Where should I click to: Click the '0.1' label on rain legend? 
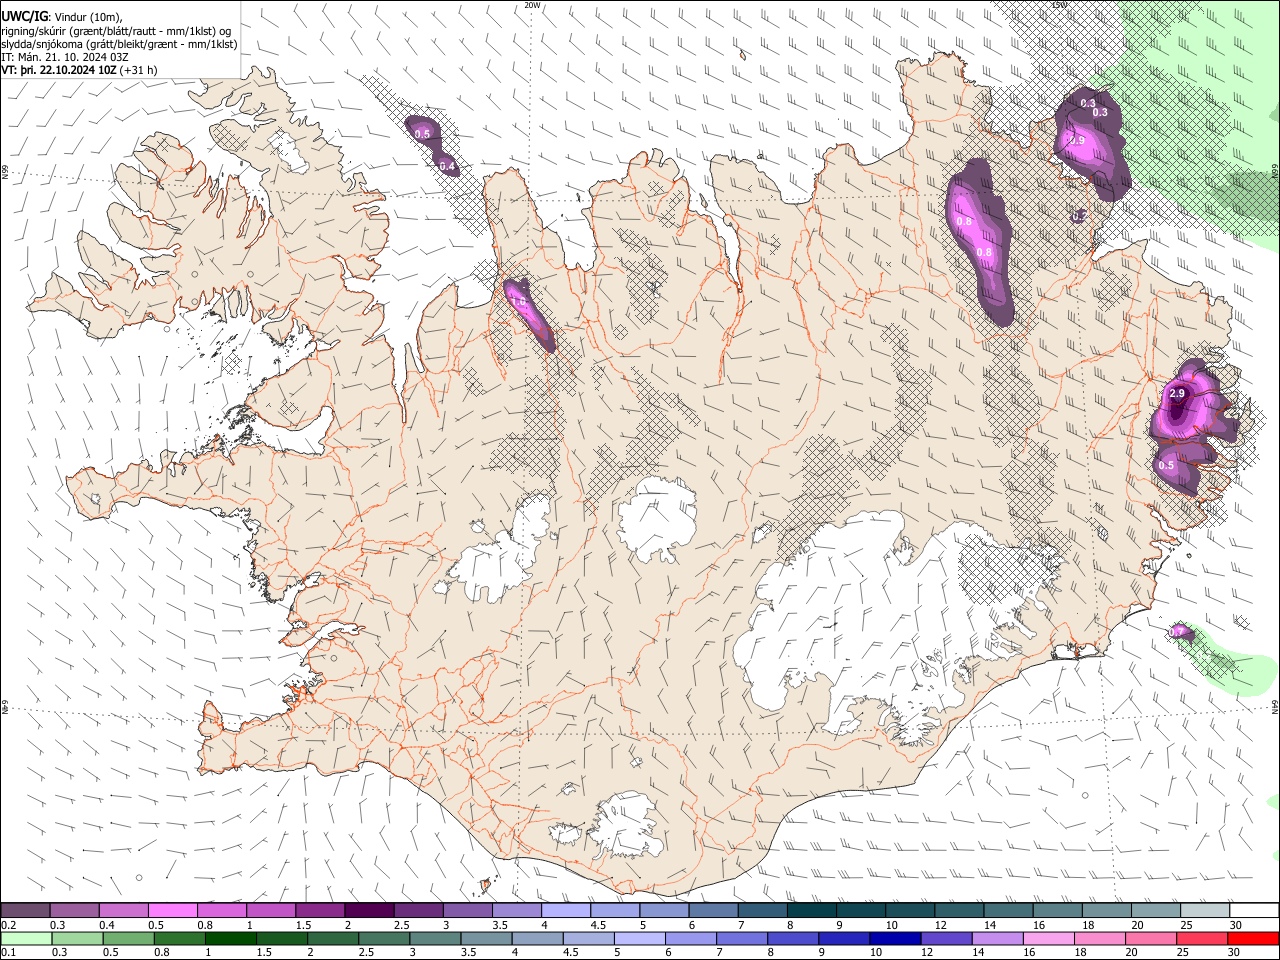pyautogui.click(x=10, y=953)
